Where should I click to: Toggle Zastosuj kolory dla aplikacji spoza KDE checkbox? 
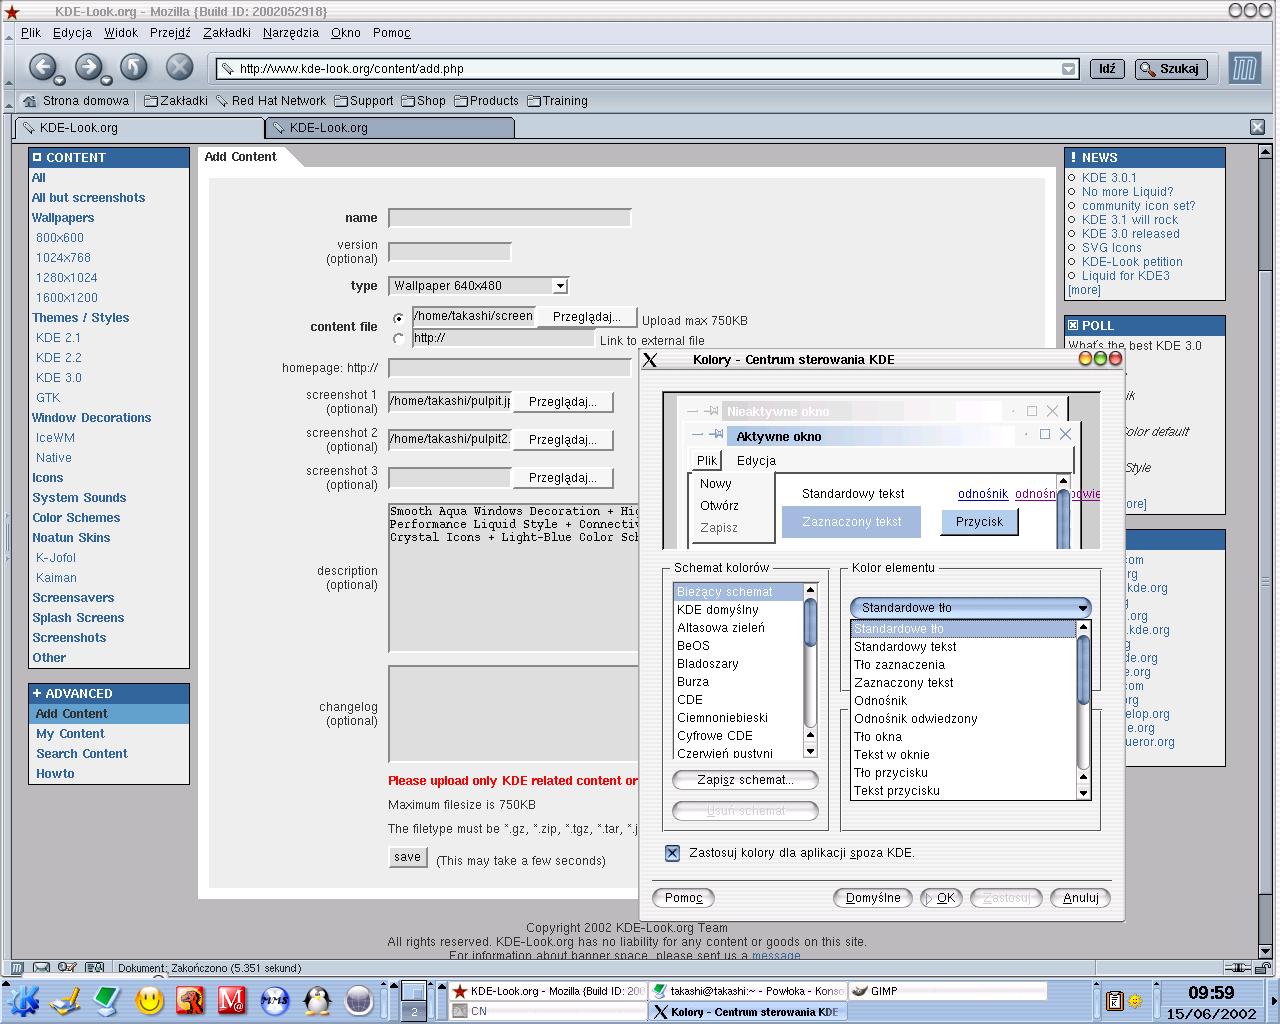(x=672, y=853)
